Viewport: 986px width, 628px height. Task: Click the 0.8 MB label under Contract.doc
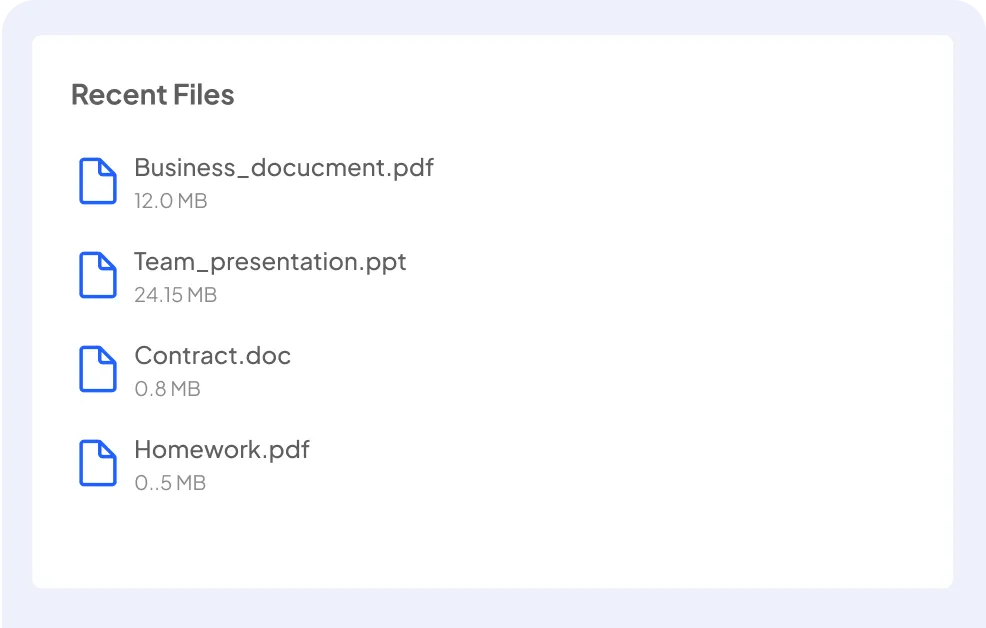[166, 388]
